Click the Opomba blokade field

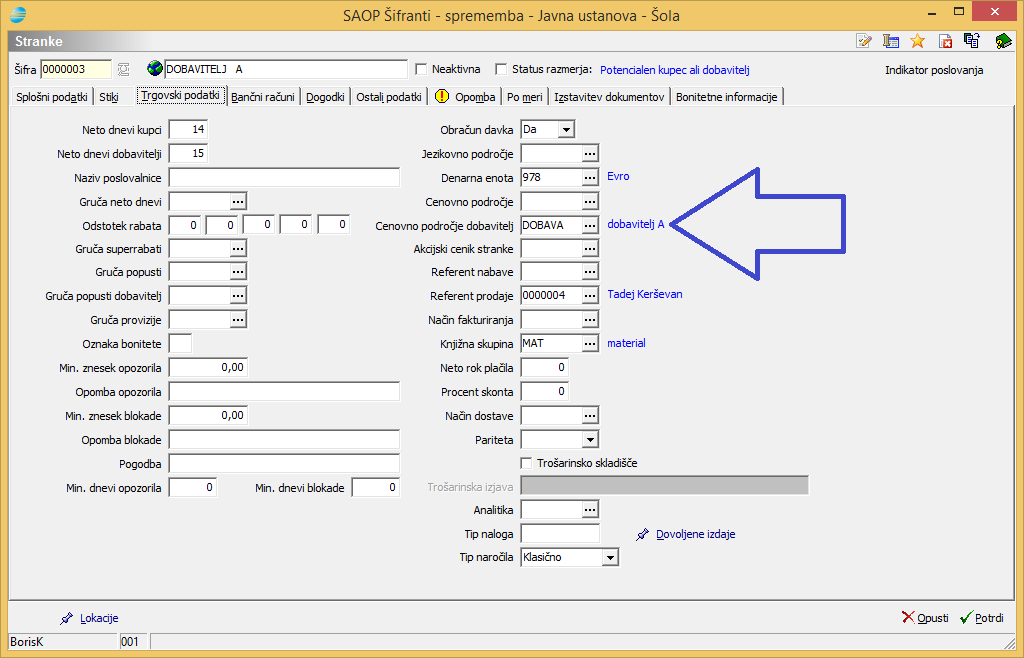tap(284, 439)
